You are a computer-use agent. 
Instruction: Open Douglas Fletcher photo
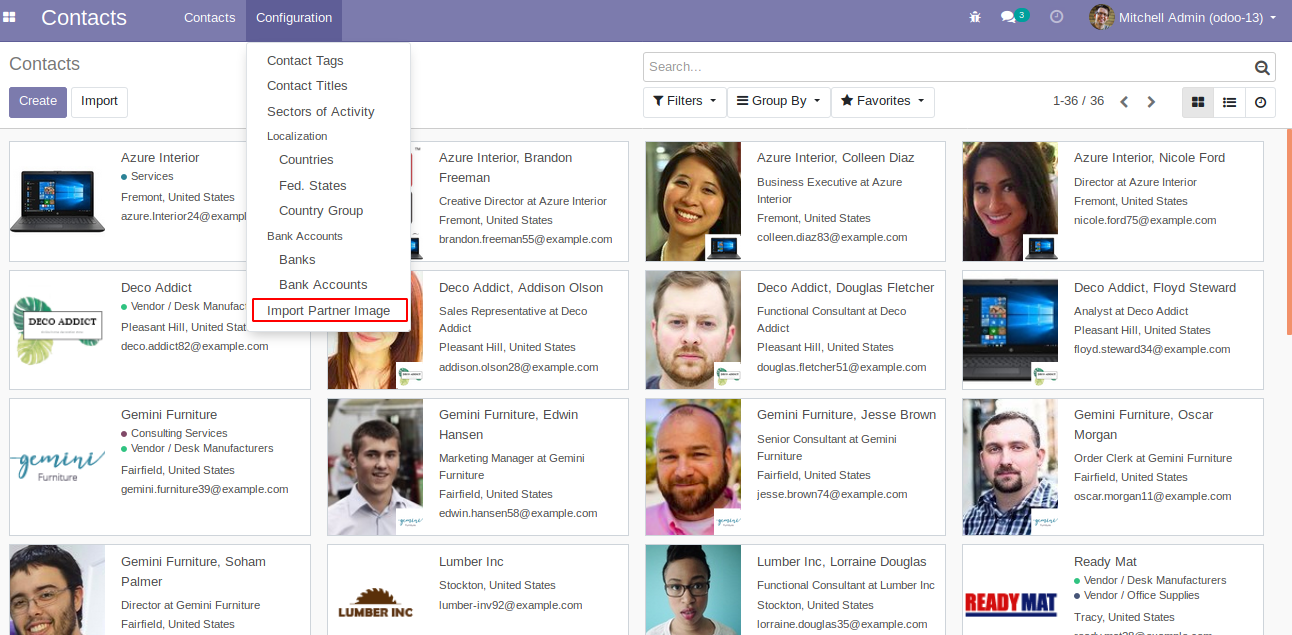click(x=693, y=330)
